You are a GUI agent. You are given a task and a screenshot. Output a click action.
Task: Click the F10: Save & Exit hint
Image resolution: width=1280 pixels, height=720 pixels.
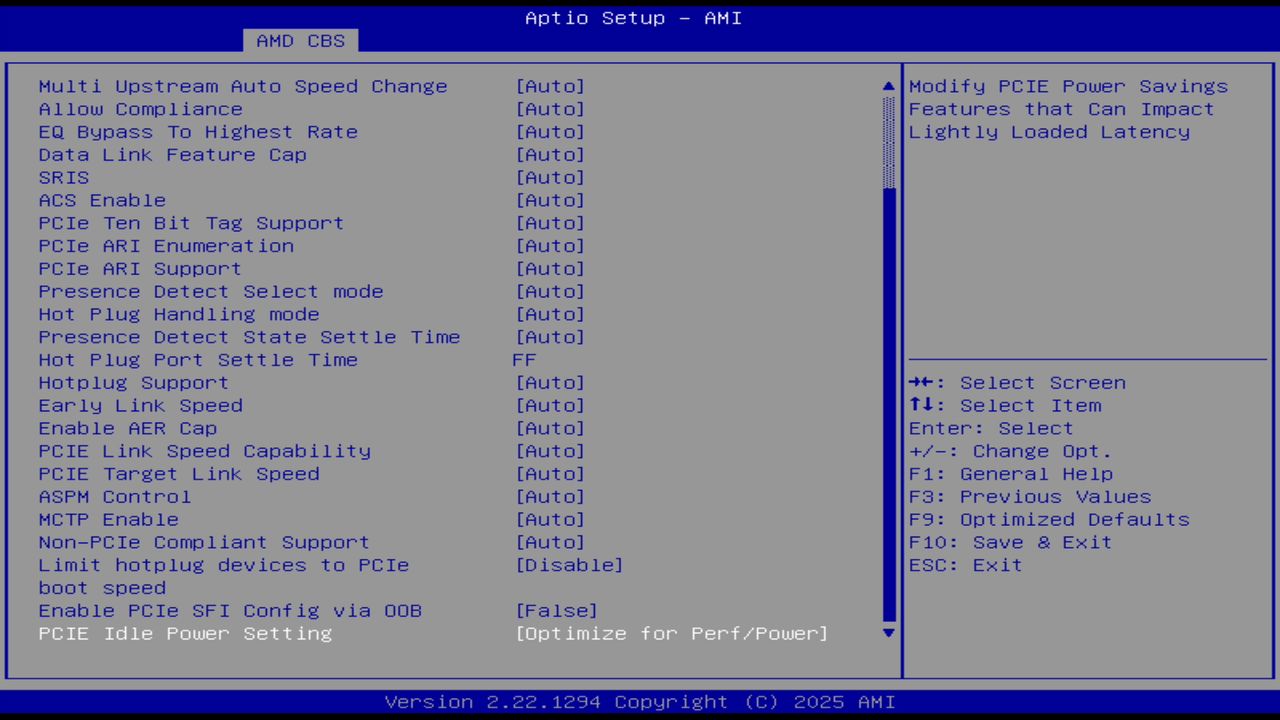click(1011, 542)
